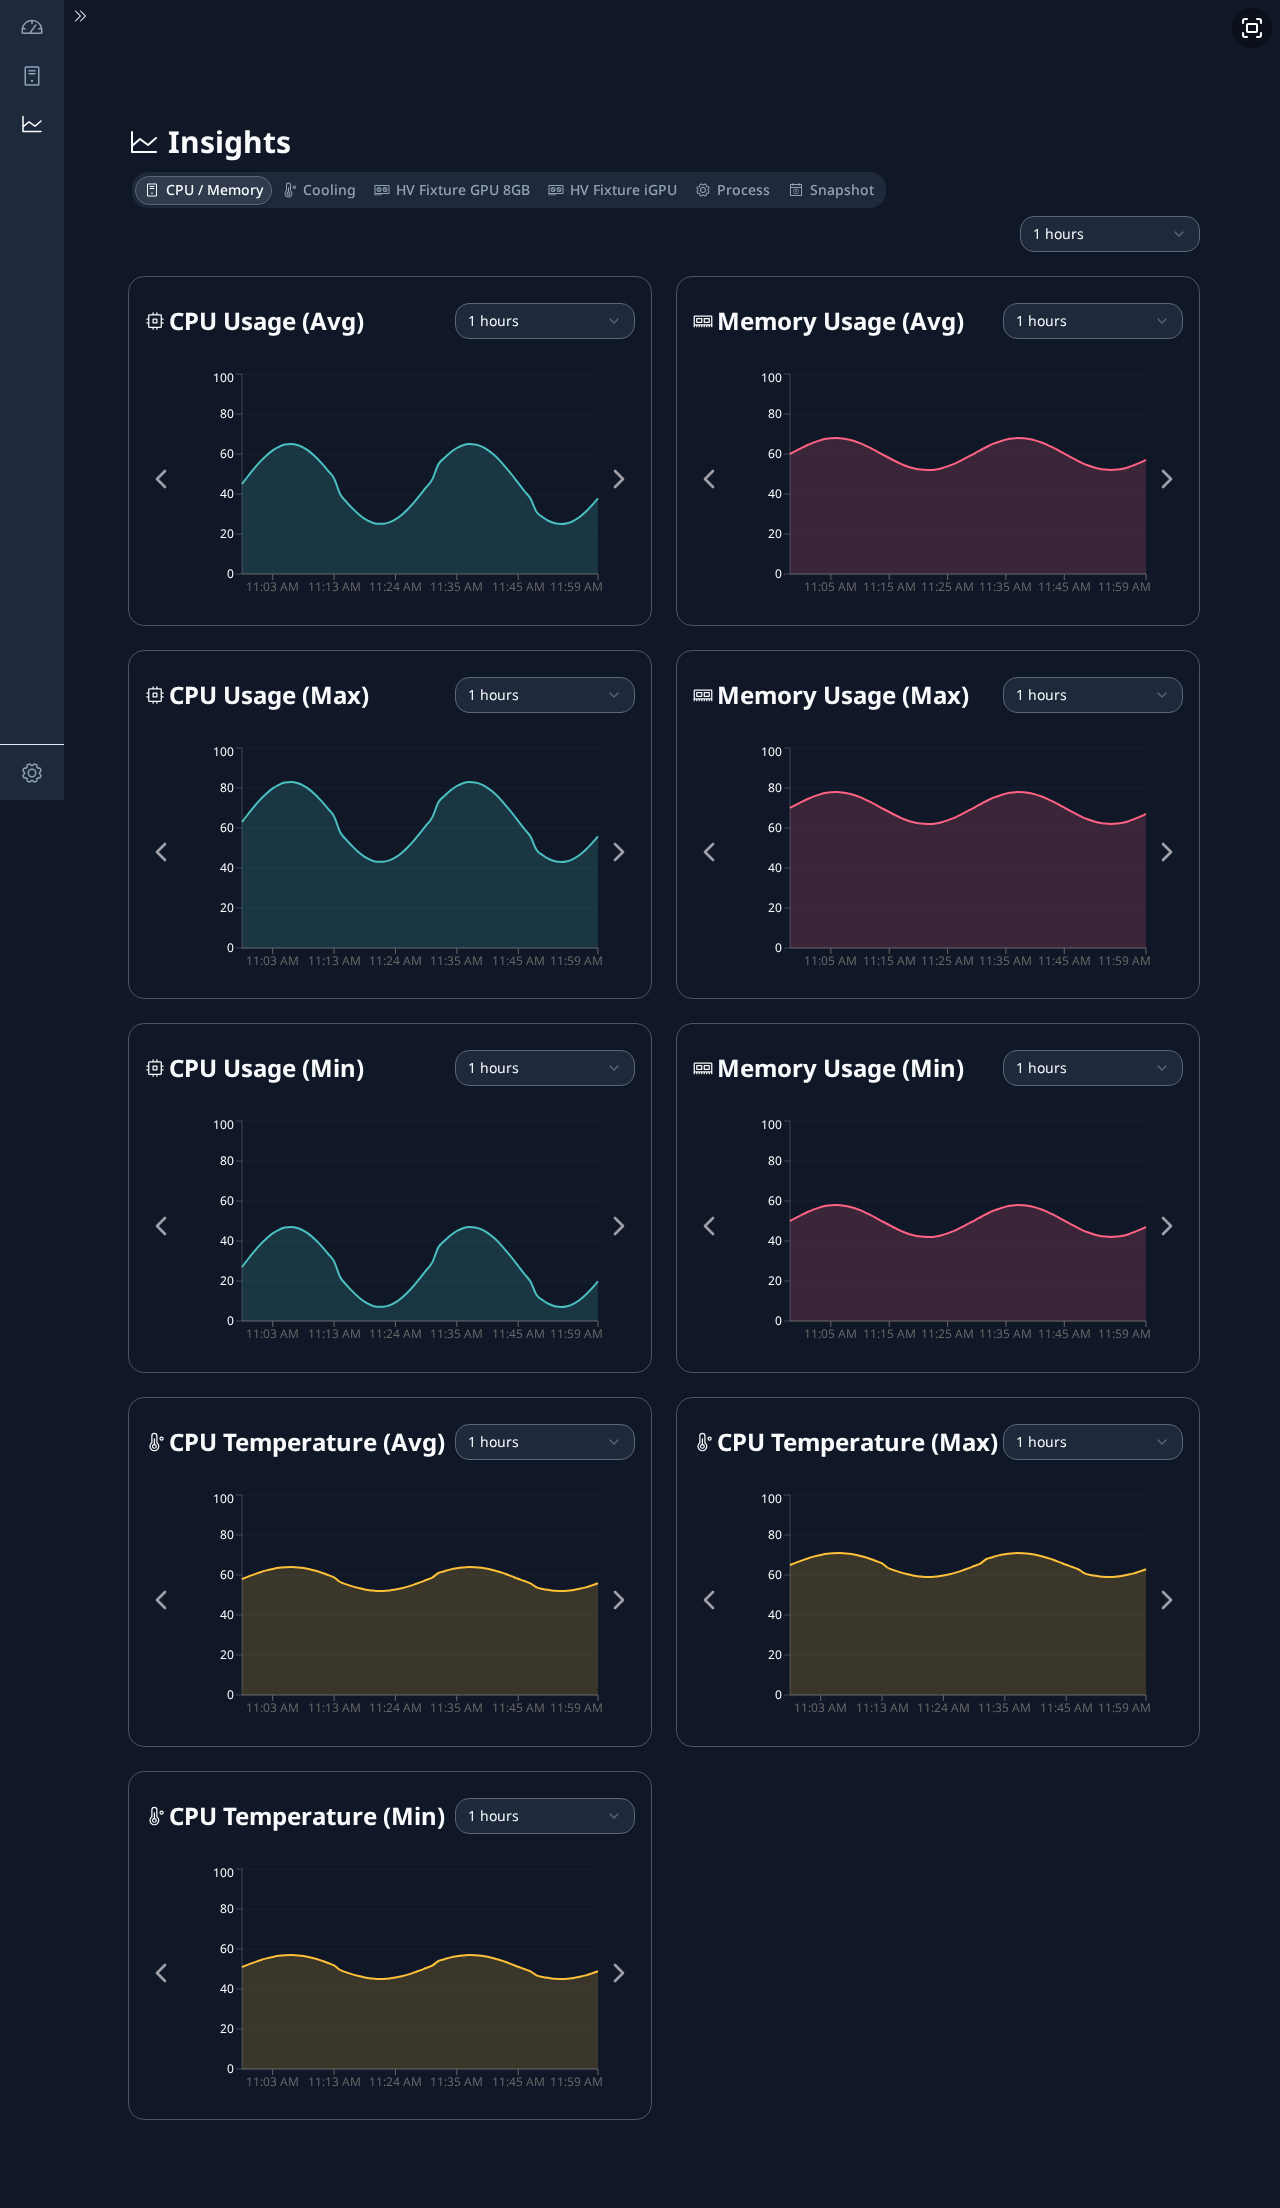
Task: Open the device page icon in sidebar
Action: 32,76
